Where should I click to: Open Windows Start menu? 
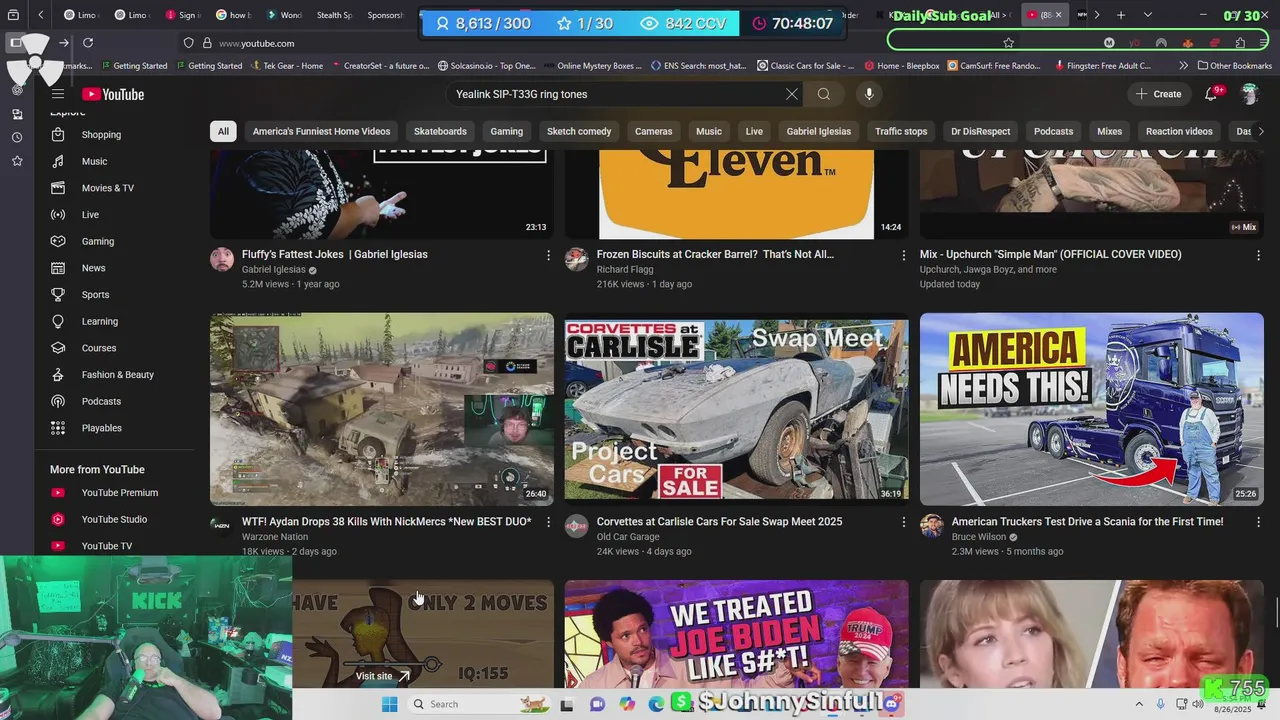[389, 704]
